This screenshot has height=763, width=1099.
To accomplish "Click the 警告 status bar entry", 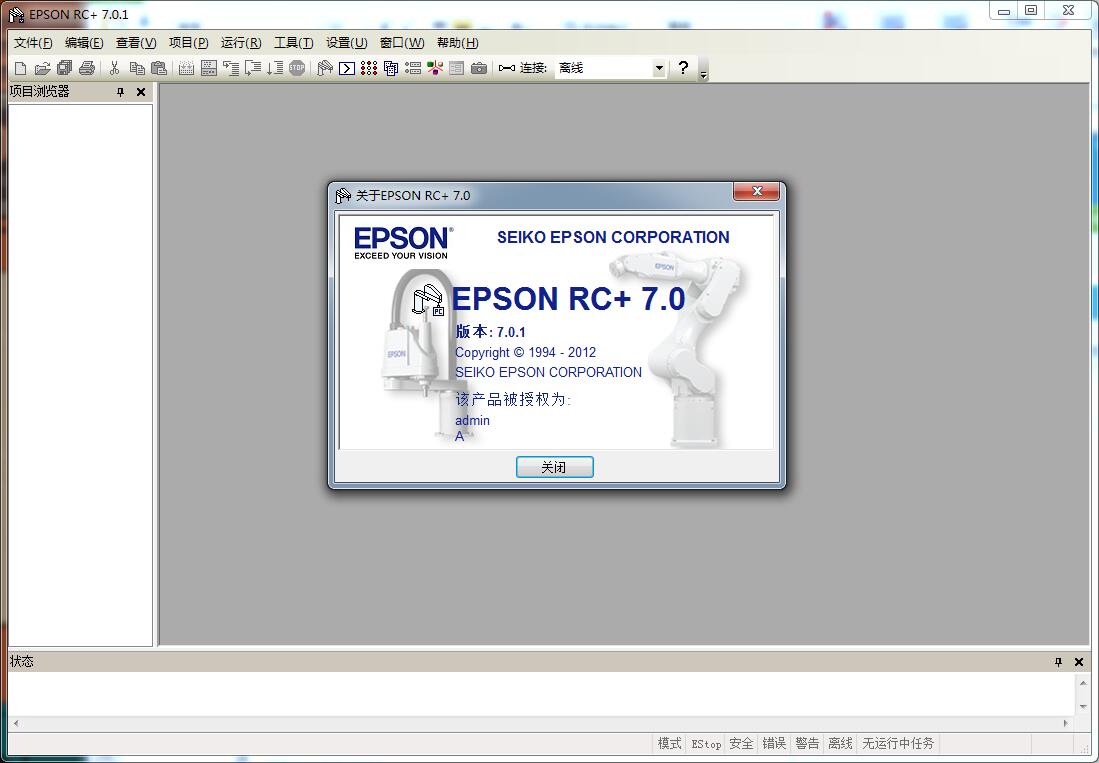I will (807, 743).
